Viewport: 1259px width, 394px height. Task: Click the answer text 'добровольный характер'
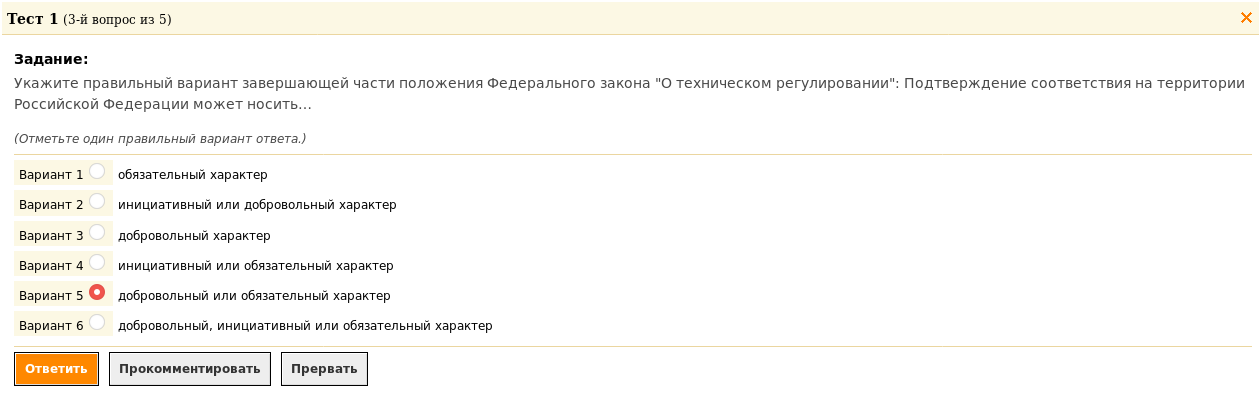click(194, 236)
